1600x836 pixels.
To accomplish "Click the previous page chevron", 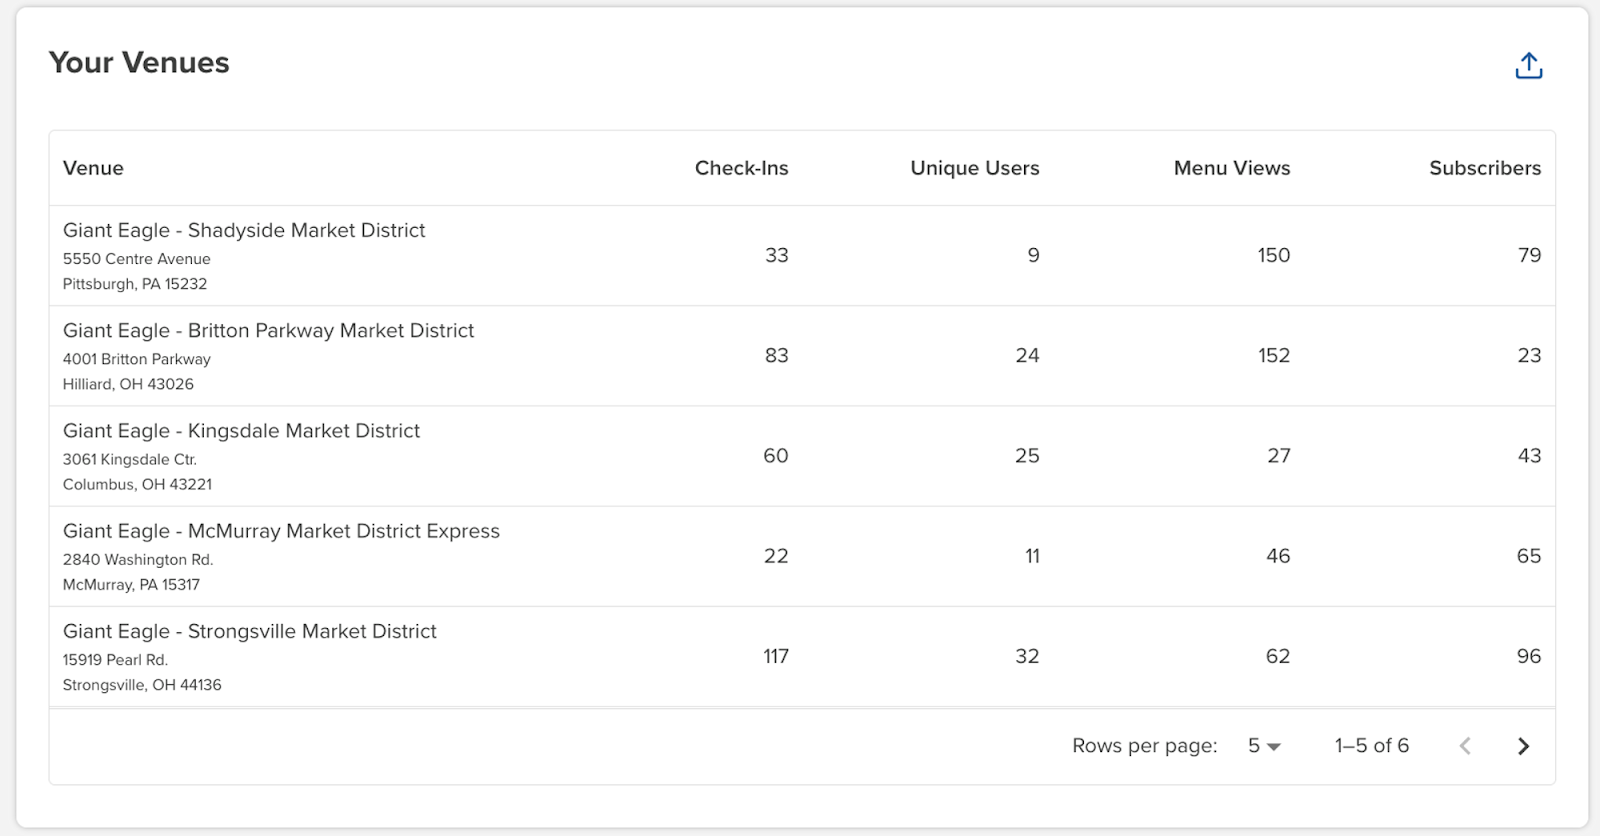I will [x=1465, y=746].
